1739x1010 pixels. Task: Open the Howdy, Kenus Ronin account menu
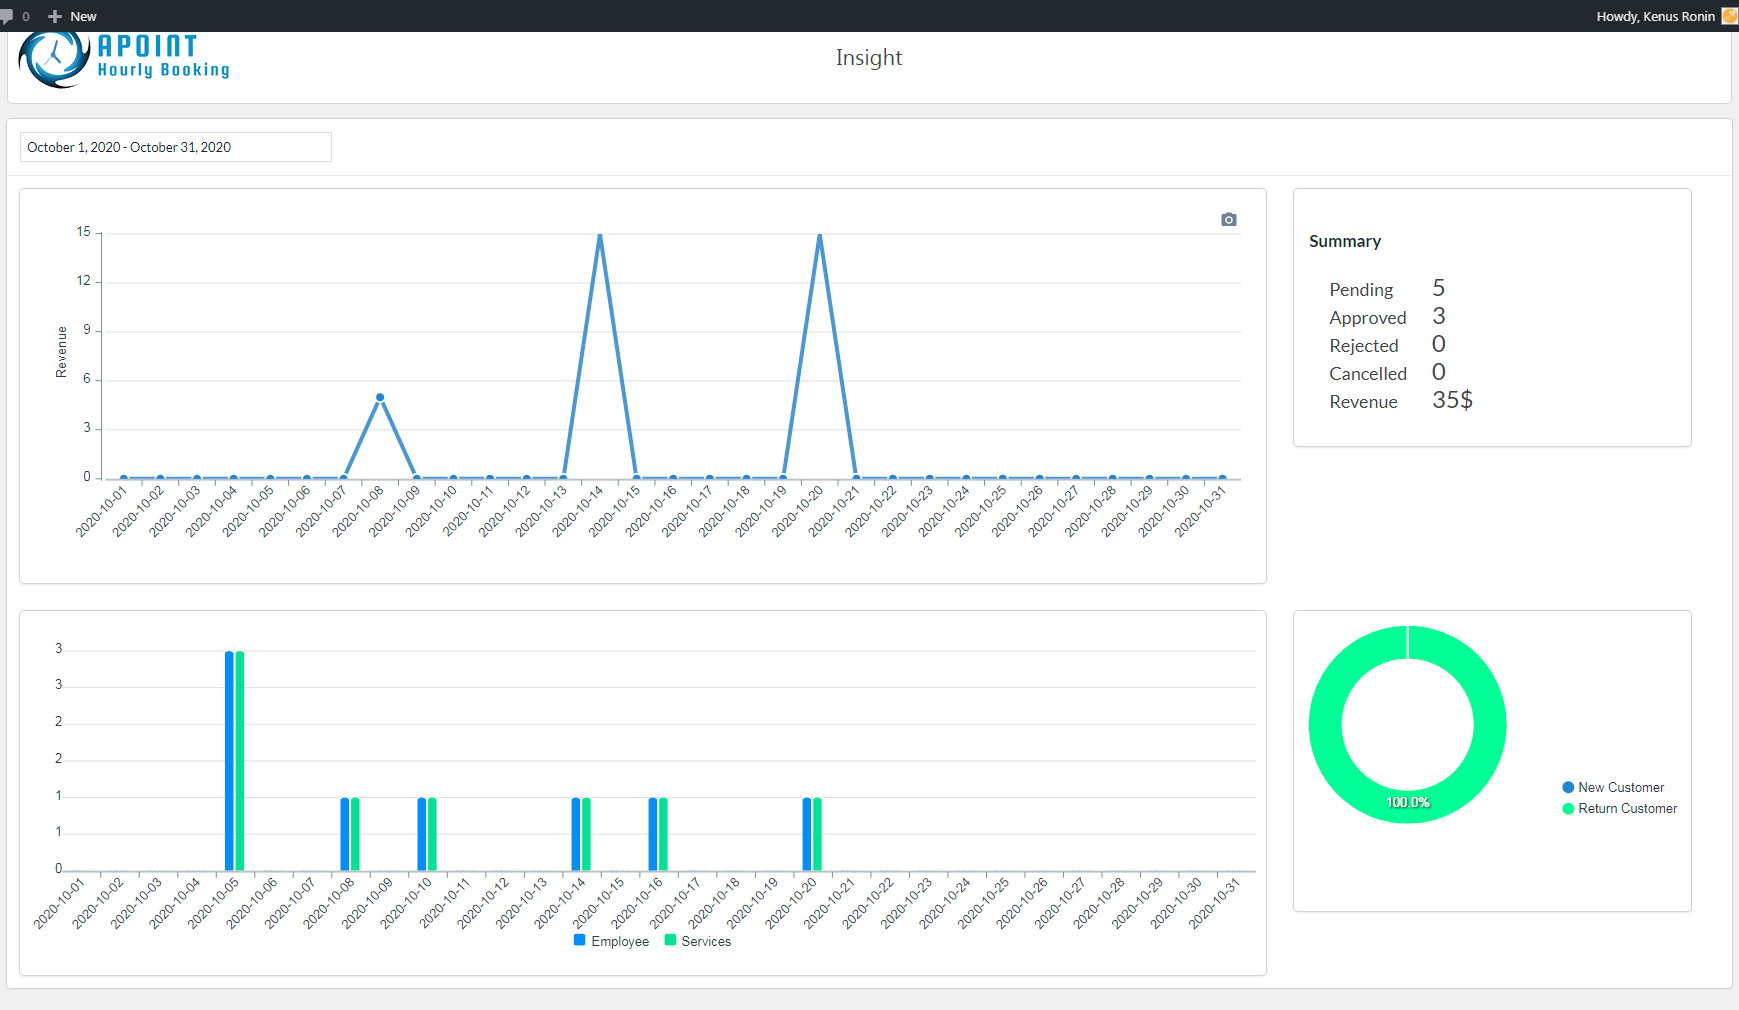[1655, 16]
